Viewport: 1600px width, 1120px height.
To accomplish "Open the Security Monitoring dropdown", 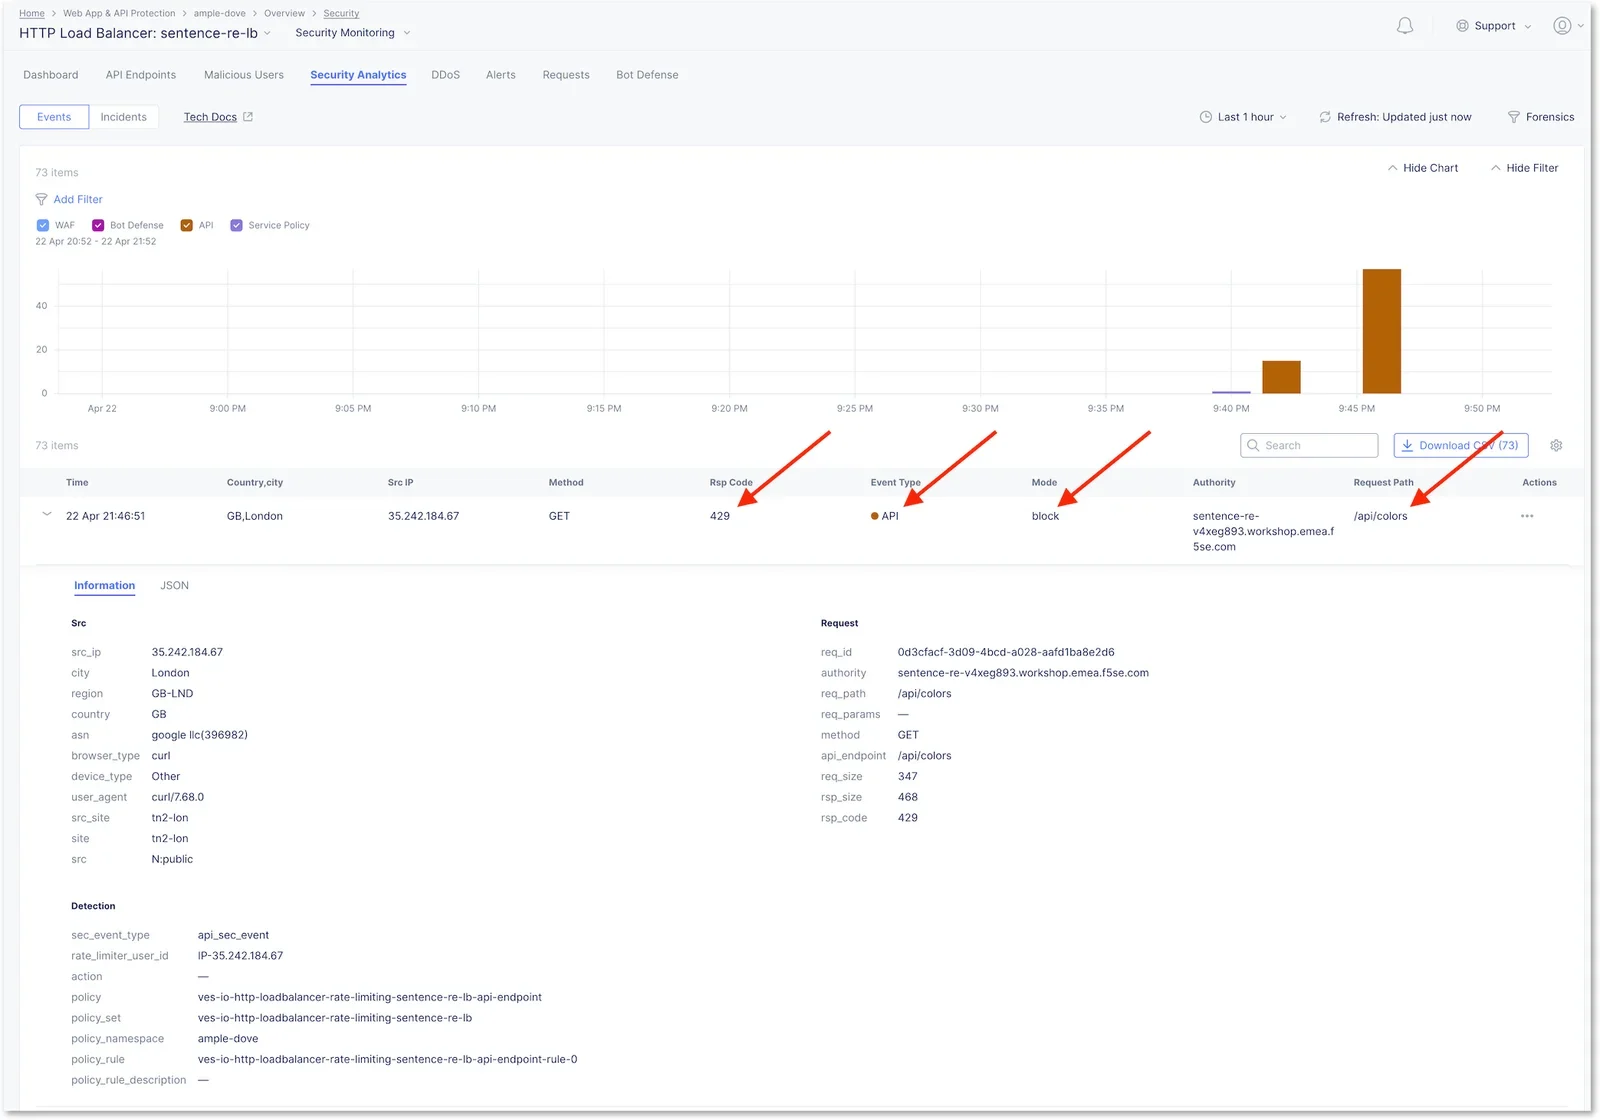I will (x=353, y=33).
